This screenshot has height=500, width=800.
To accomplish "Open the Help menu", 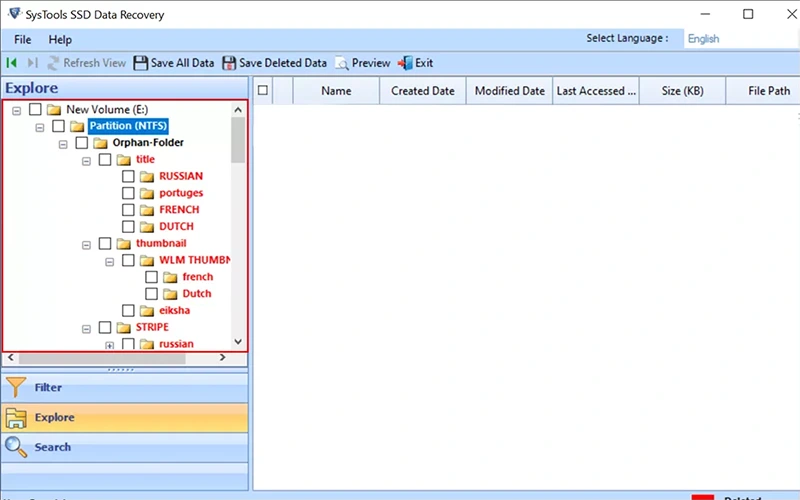I will [60, 39].
